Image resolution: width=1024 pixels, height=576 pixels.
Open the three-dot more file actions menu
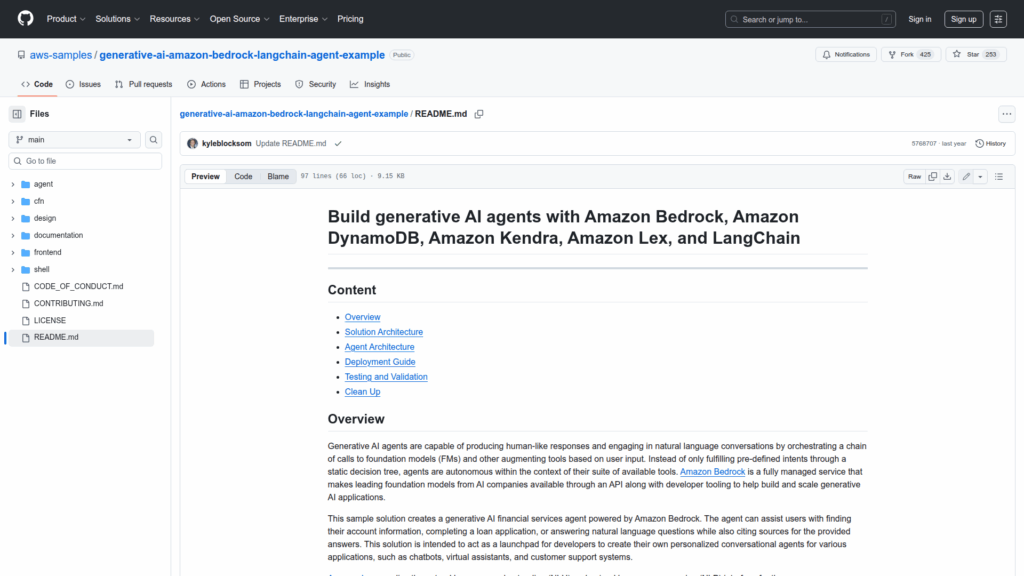[x=1006, y=114]
